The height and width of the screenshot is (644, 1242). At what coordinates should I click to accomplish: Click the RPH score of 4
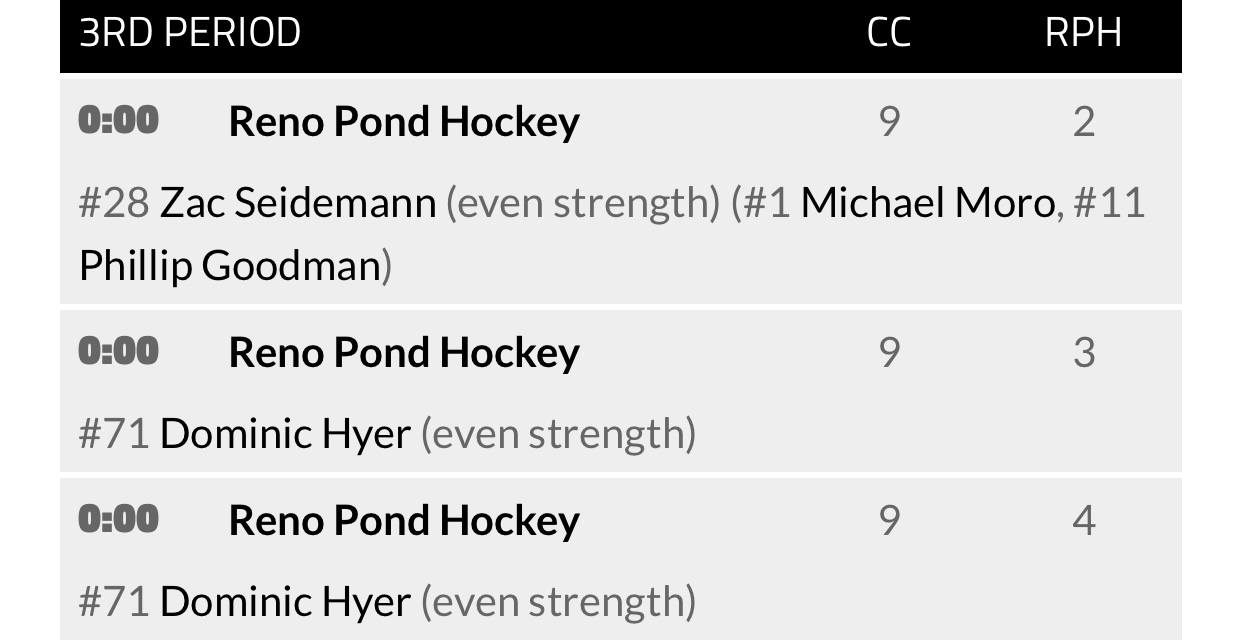pos(1084,521)
